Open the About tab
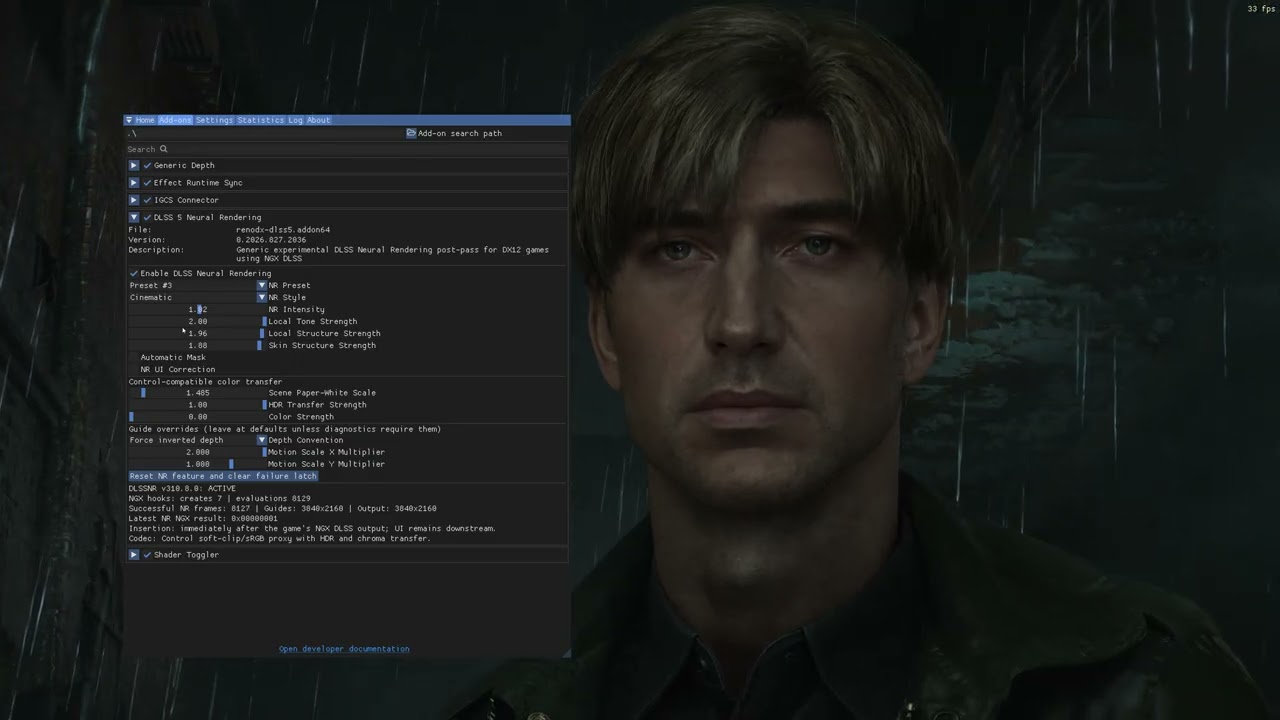 point(318,120)
